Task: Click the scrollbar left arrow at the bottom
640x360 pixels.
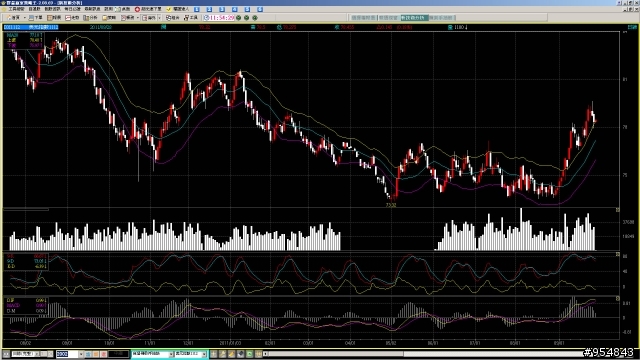Action: (265, 354)
